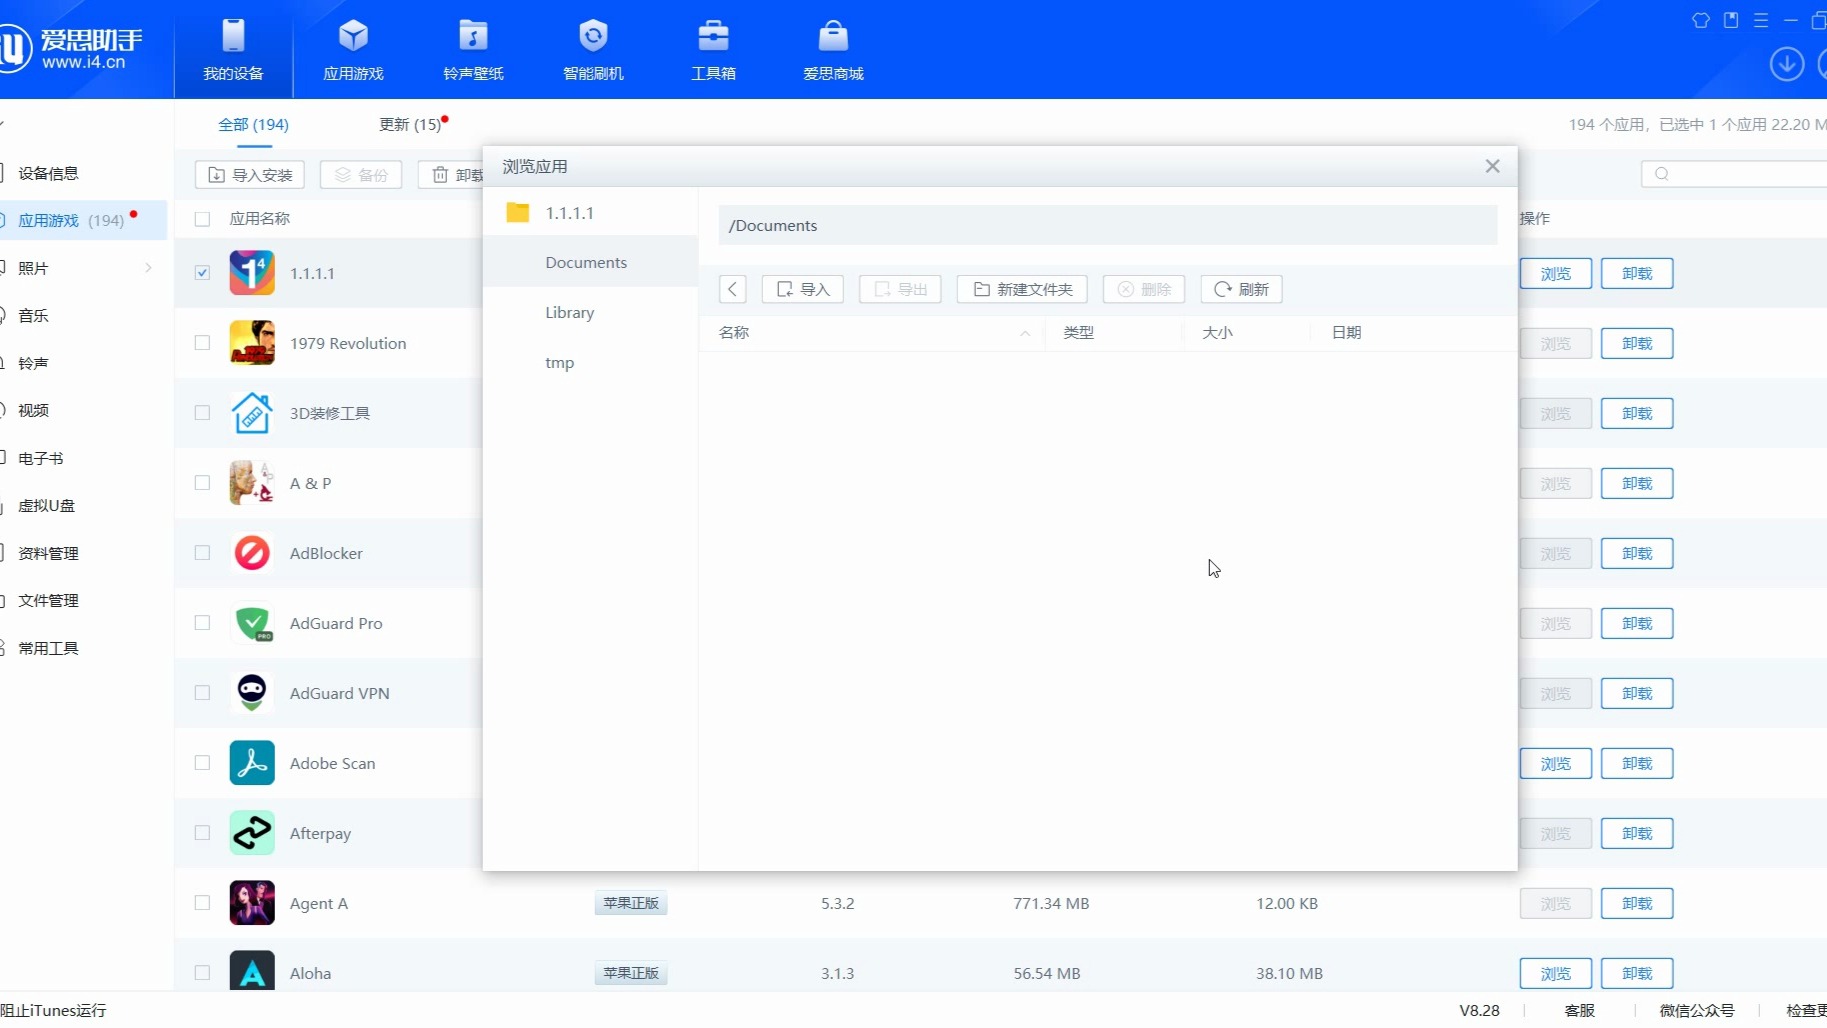Open 智能刷机 smart flash
Viewport: 1827px width, 1028px height.
pyautogui.click(x=593, y=50)
